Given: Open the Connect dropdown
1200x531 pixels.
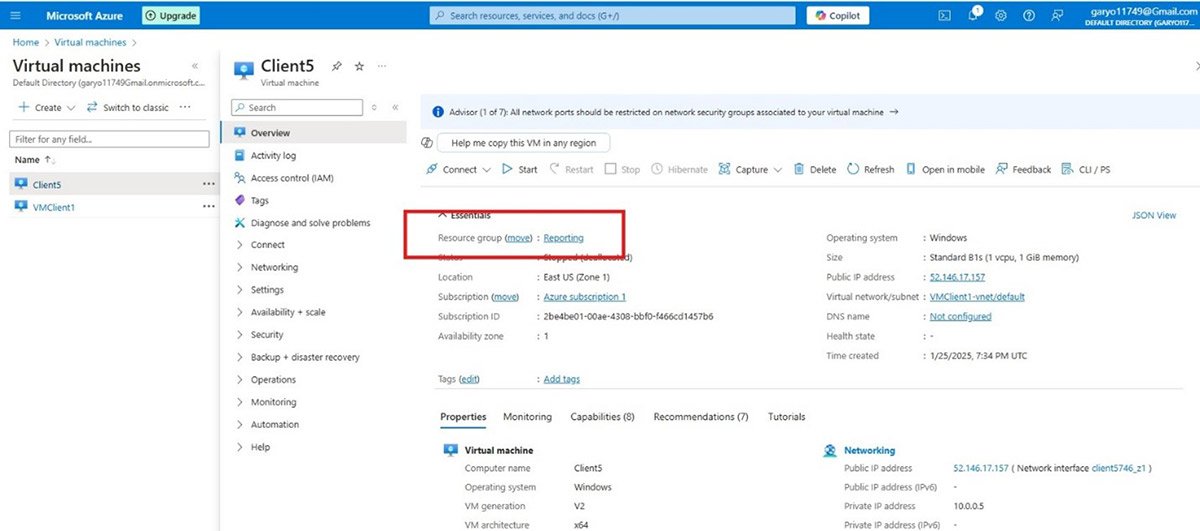Looking at the screenshot, I should (x=459, y=169).
